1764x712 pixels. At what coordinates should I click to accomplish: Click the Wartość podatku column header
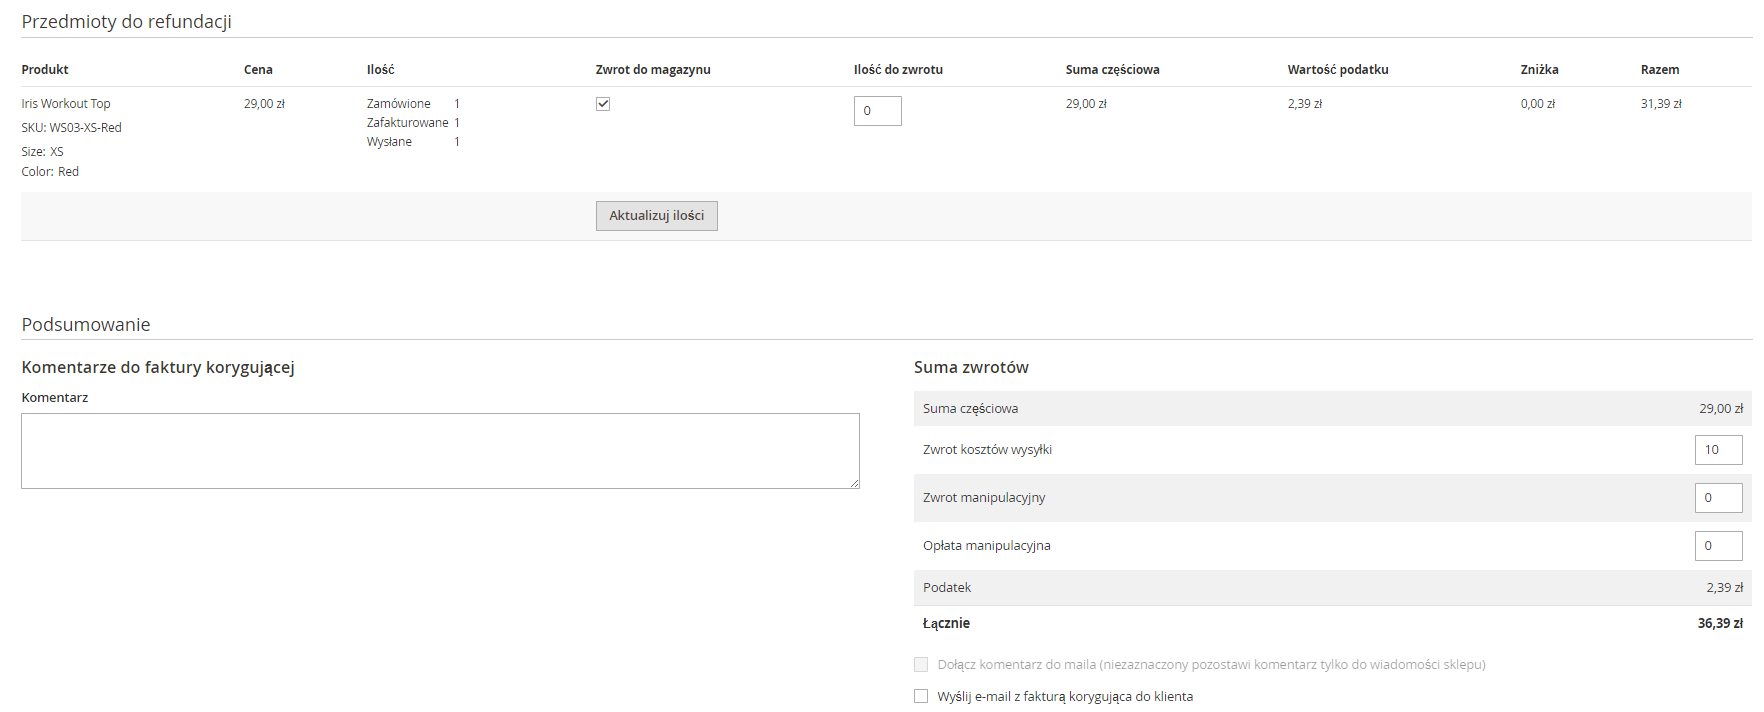(x=1338, y=70)
